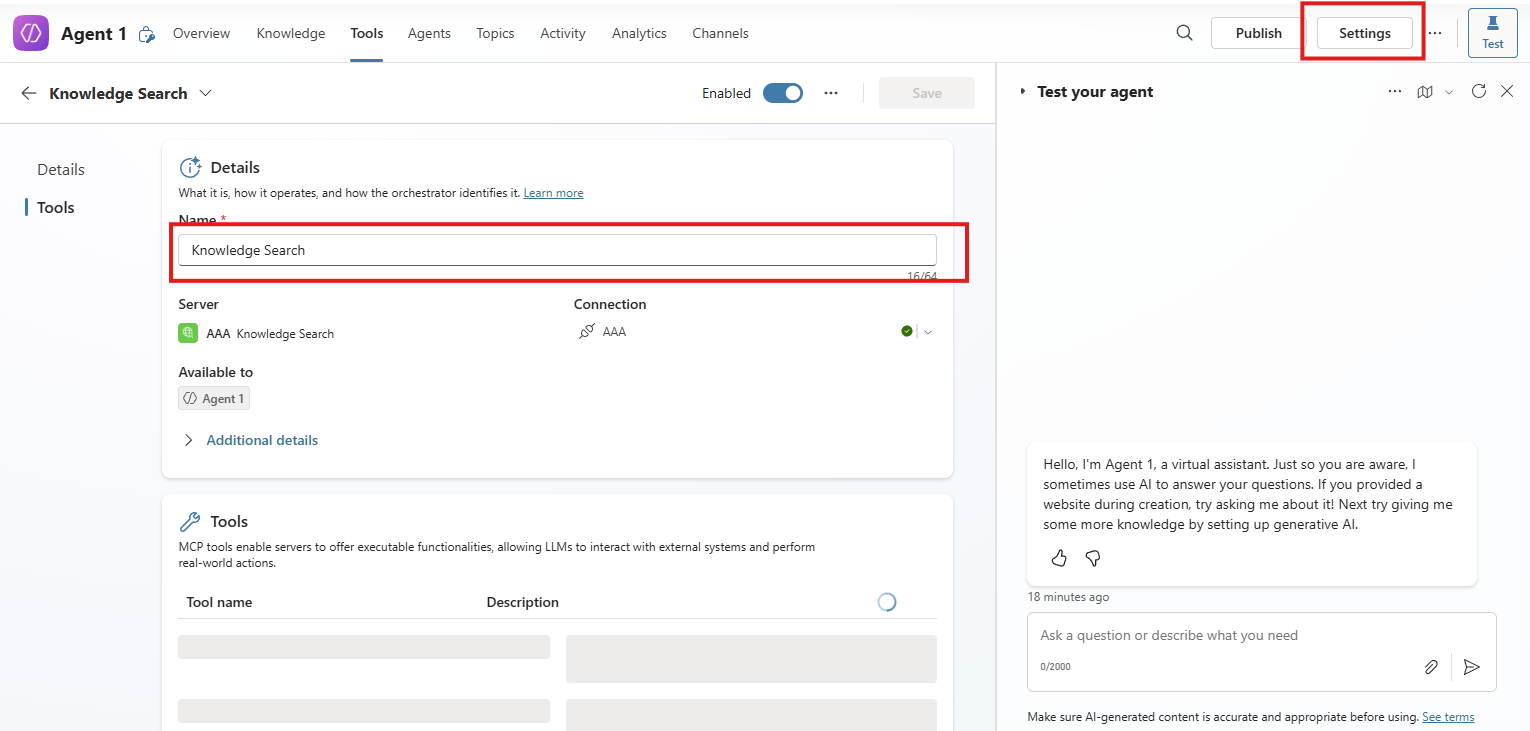Toggle the Enabled switch off
Viewport: 1530px width, 731px height.
783,93
